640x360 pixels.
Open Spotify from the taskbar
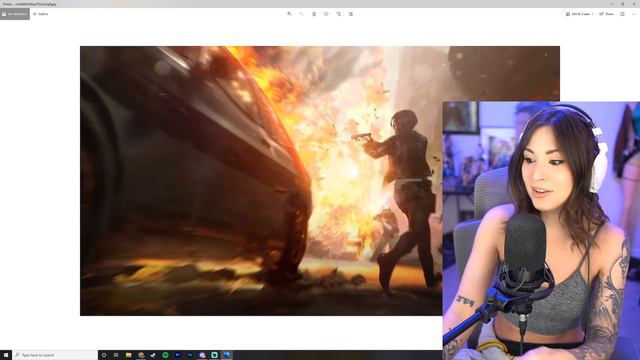(165, 355)
